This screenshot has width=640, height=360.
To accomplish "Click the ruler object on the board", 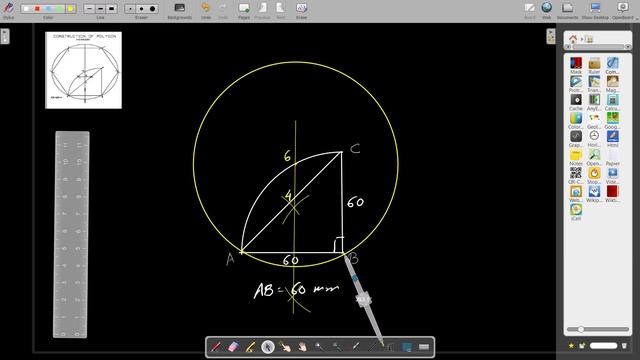I will point(71,234).
